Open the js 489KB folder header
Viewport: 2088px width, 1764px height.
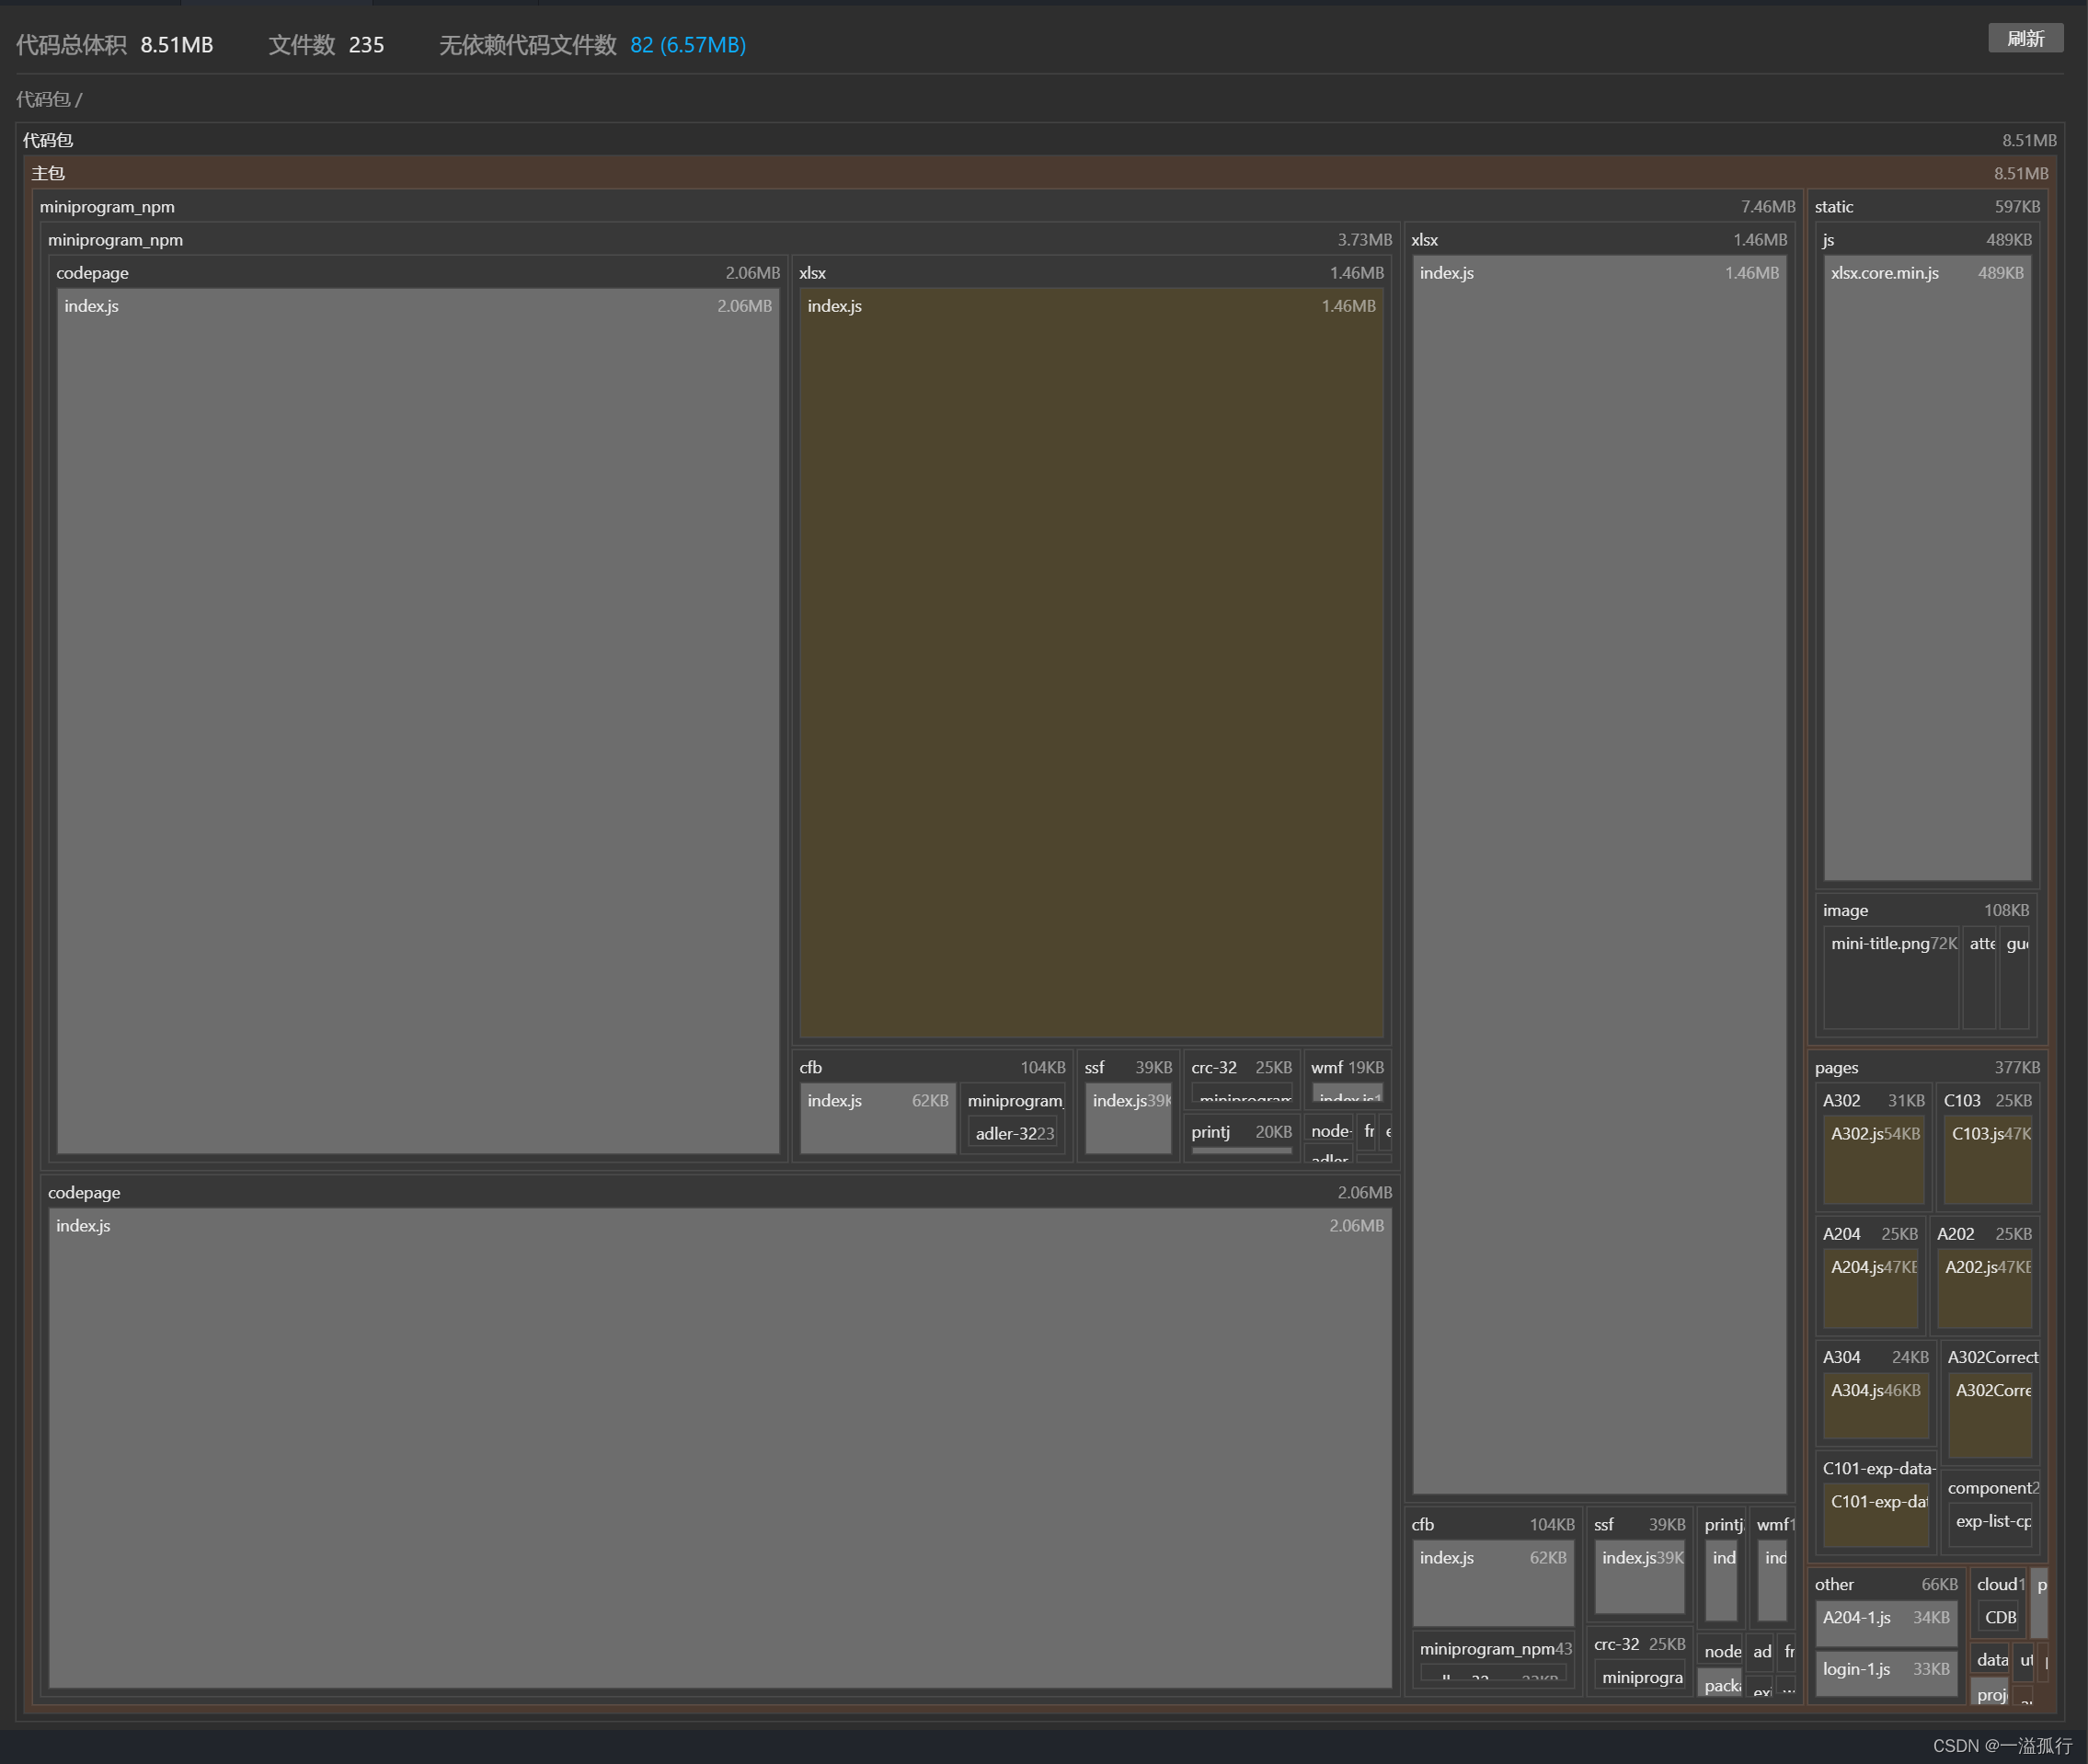(1927, 239)
